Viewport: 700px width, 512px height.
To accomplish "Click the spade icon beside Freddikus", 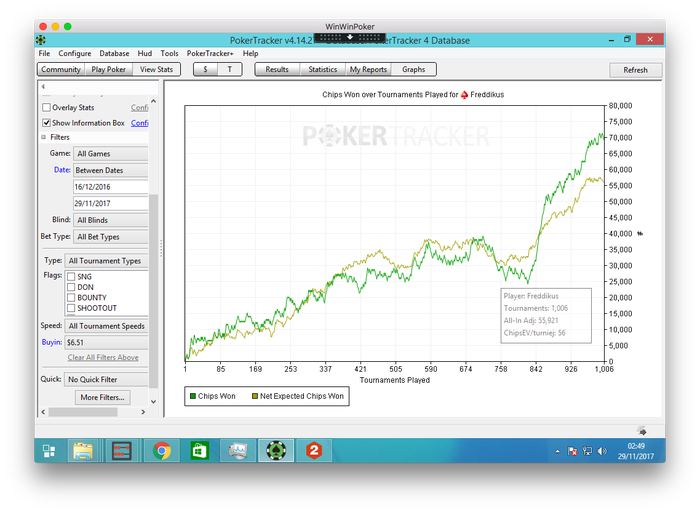I will [x=464, y=95].
